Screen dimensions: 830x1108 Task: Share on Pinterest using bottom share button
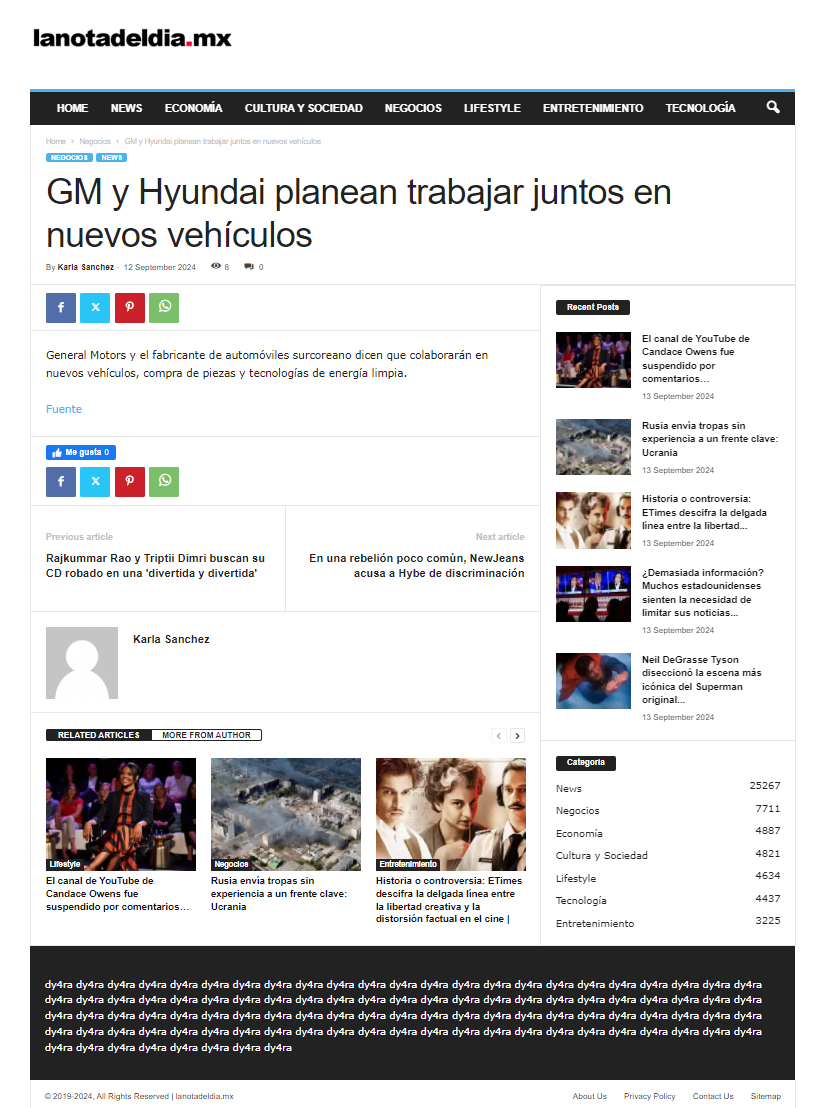point(130,481)
